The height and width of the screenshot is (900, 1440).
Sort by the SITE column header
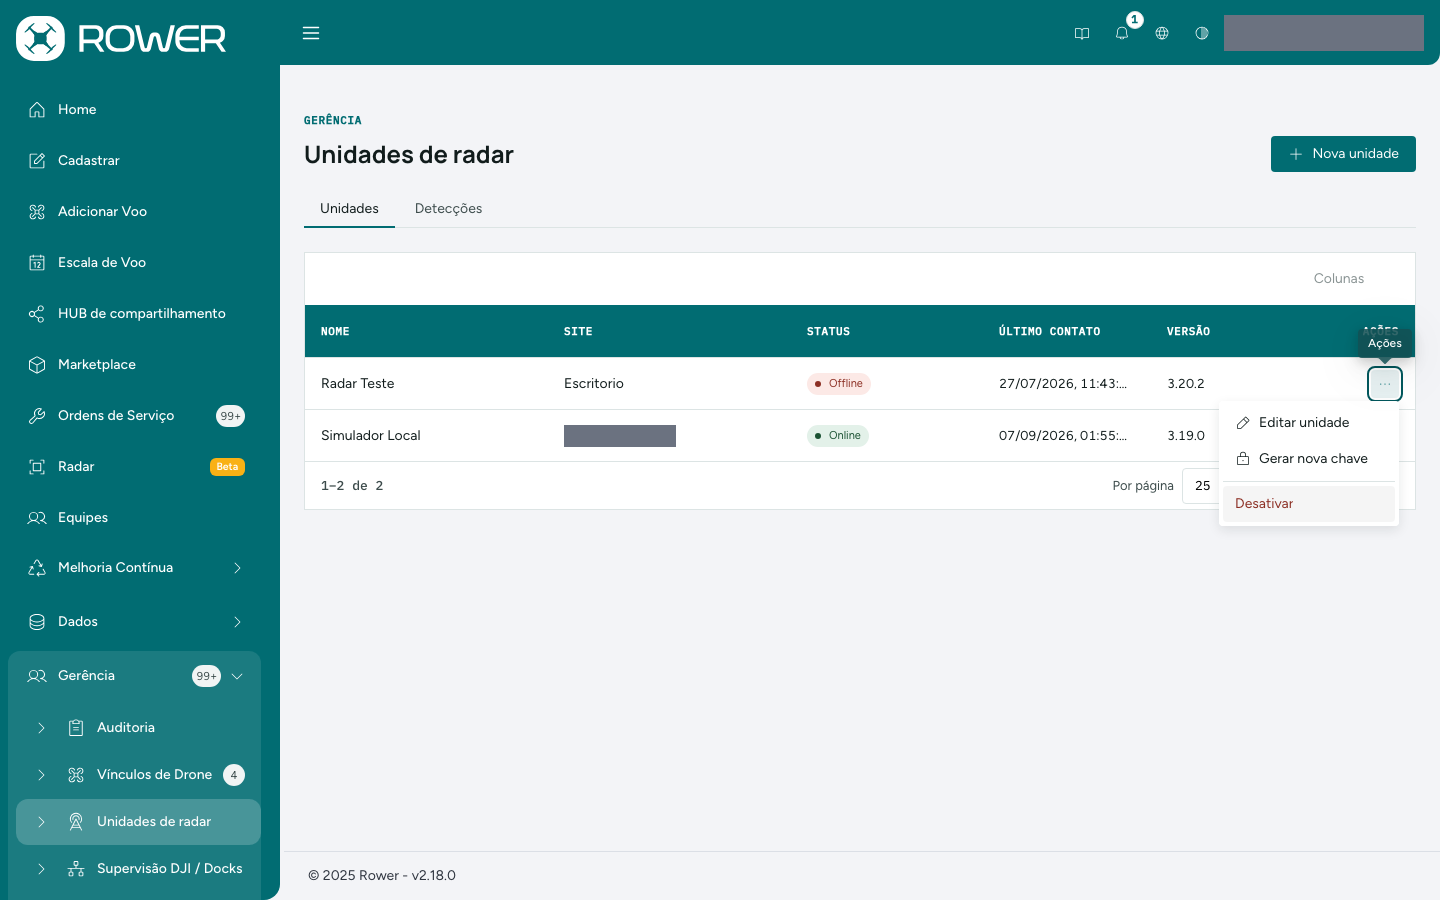(578, 332)
